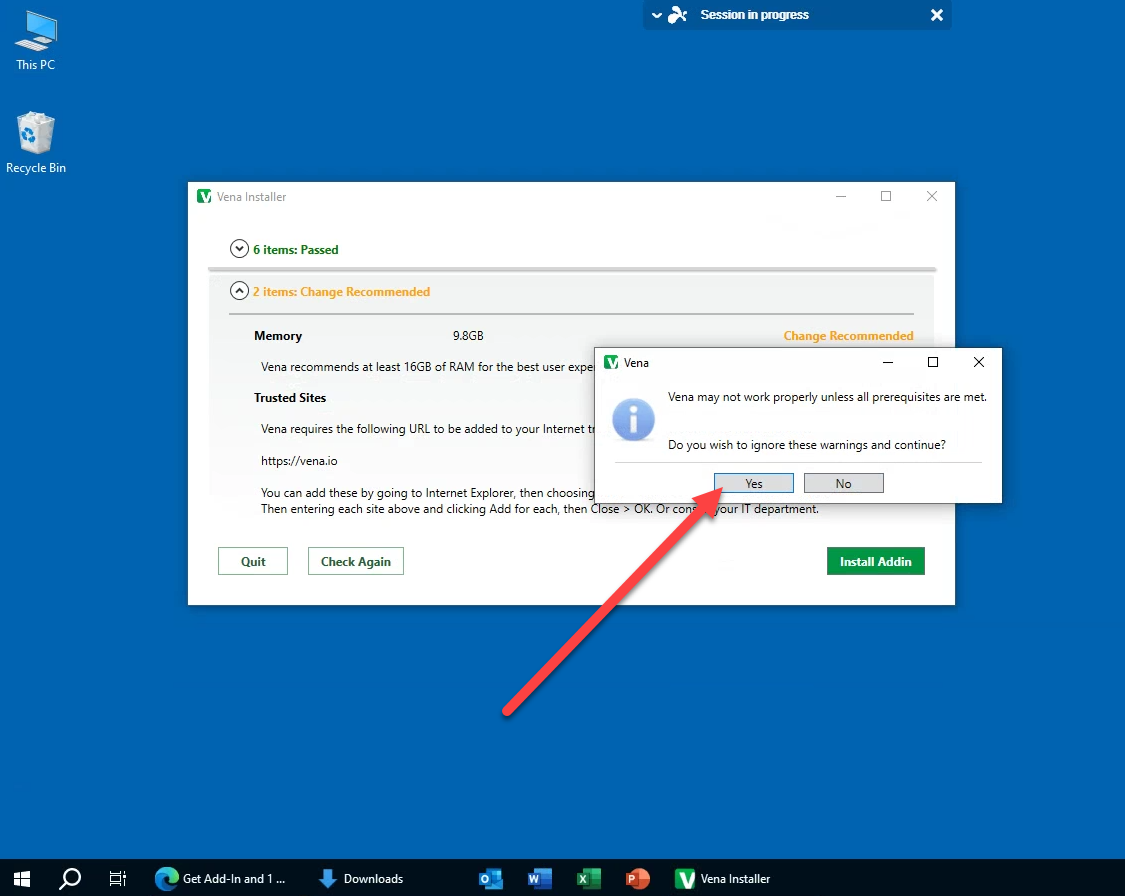1125x896 pixels.
Task: Click Quit in Vena Installer
Action: click(x=253, y=561)
